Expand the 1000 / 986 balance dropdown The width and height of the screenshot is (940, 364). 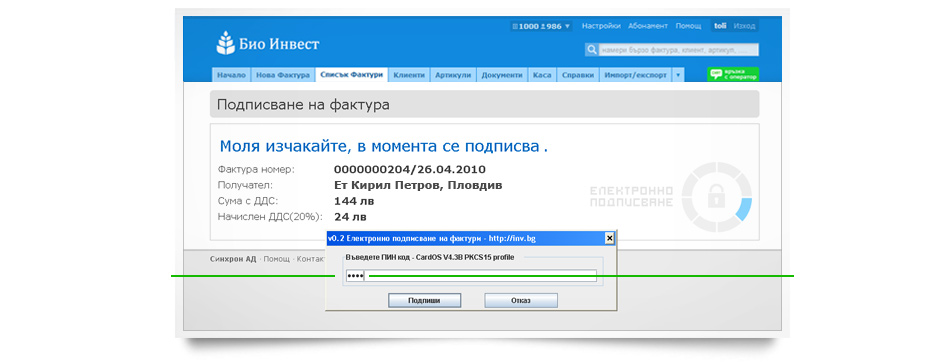click(x=541, y=26)
